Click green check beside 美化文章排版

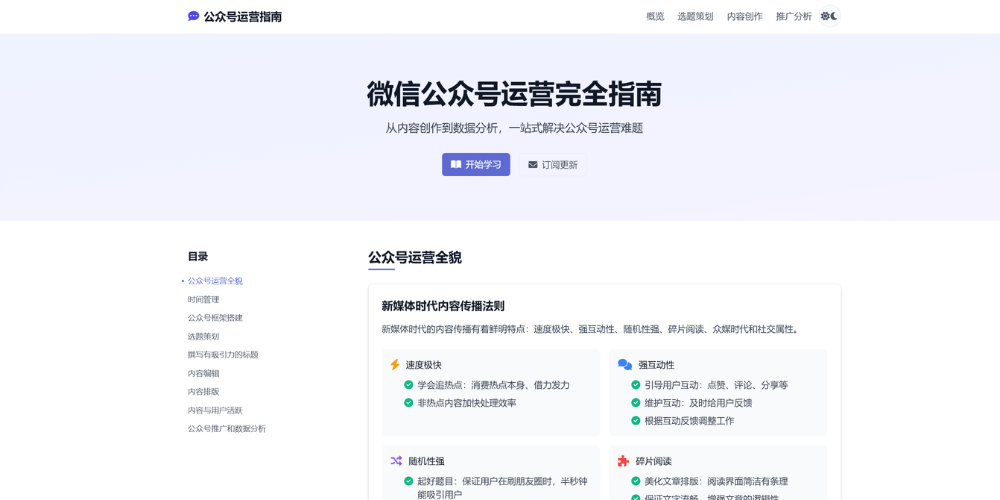click(636, 482)
